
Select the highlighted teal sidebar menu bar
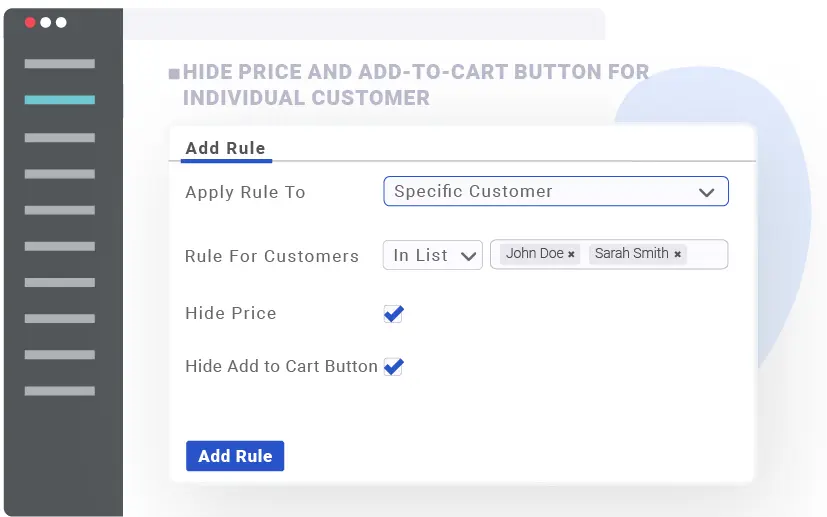[60, 100]
